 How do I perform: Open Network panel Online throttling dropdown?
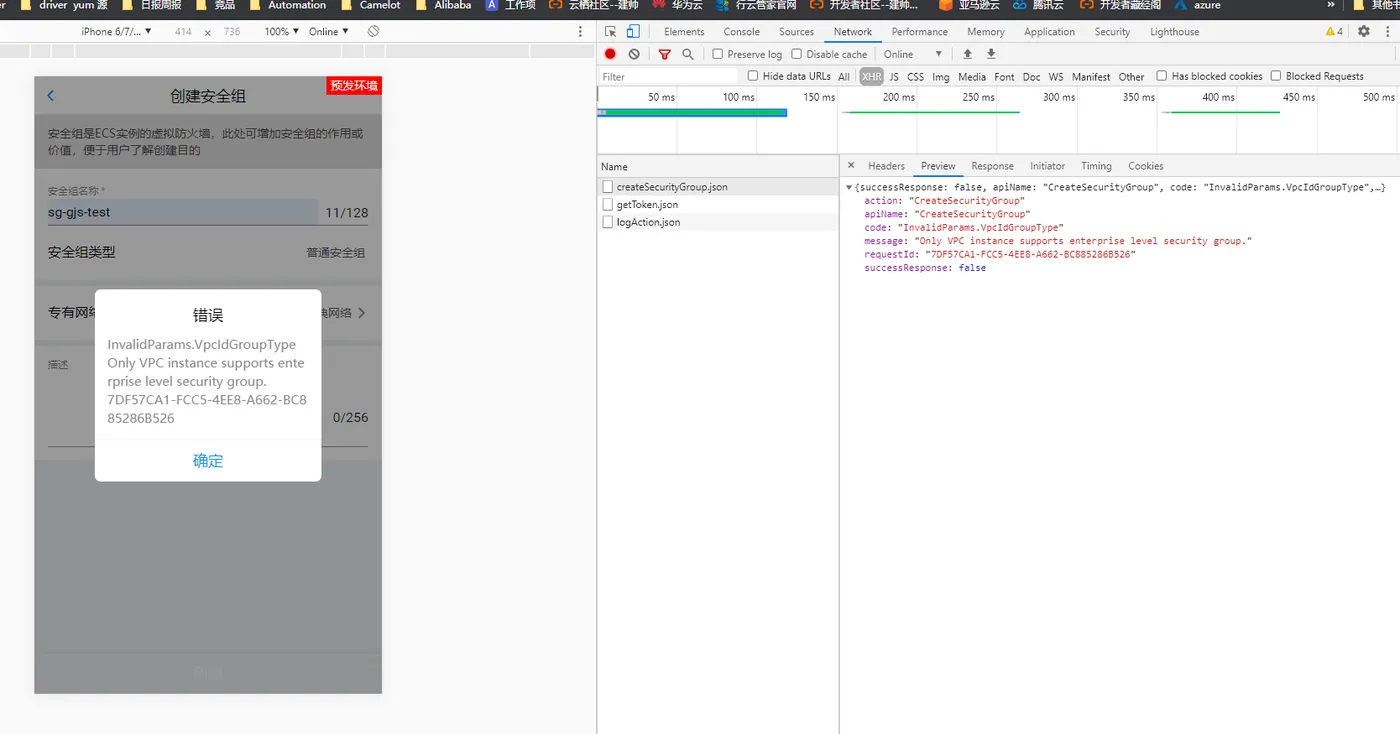pos(913,54)
